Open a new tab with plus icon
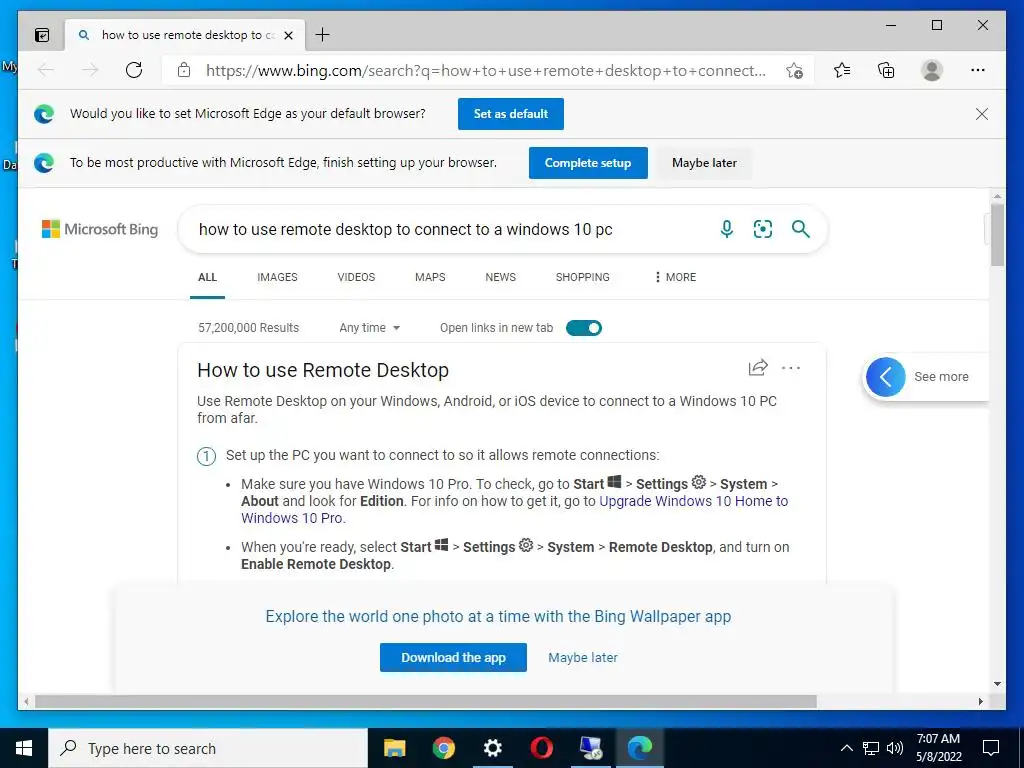This screenshot has width=1024, height=768. (322, 35)
